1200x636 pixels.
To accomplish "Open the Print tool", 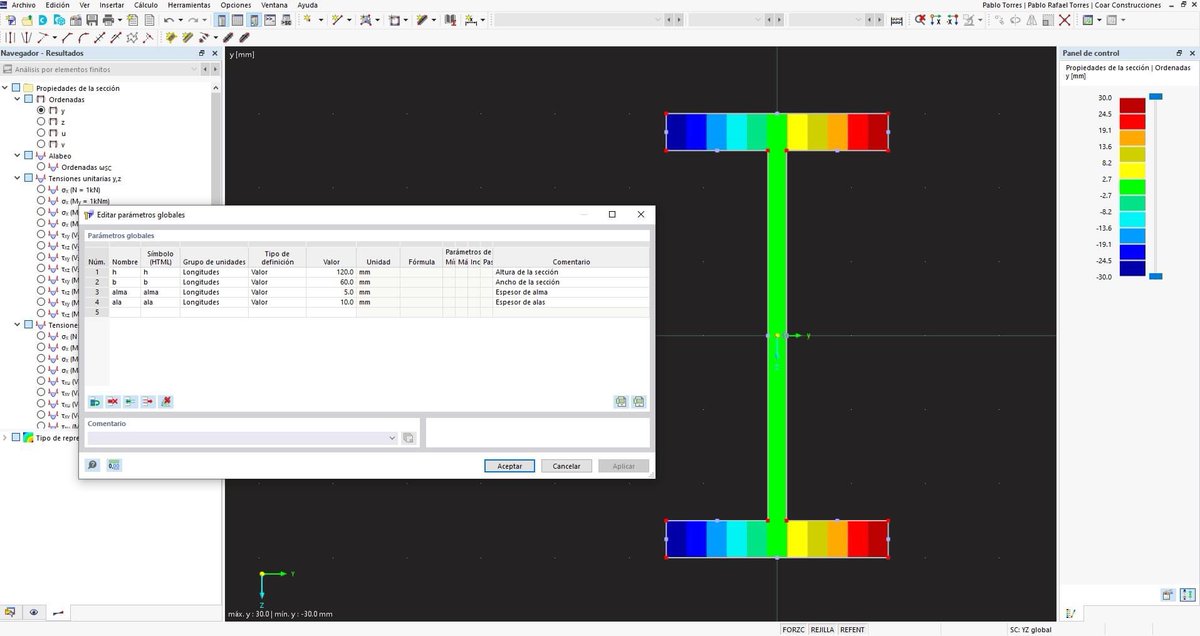I will pyautogui.click(x=108, y=18).
